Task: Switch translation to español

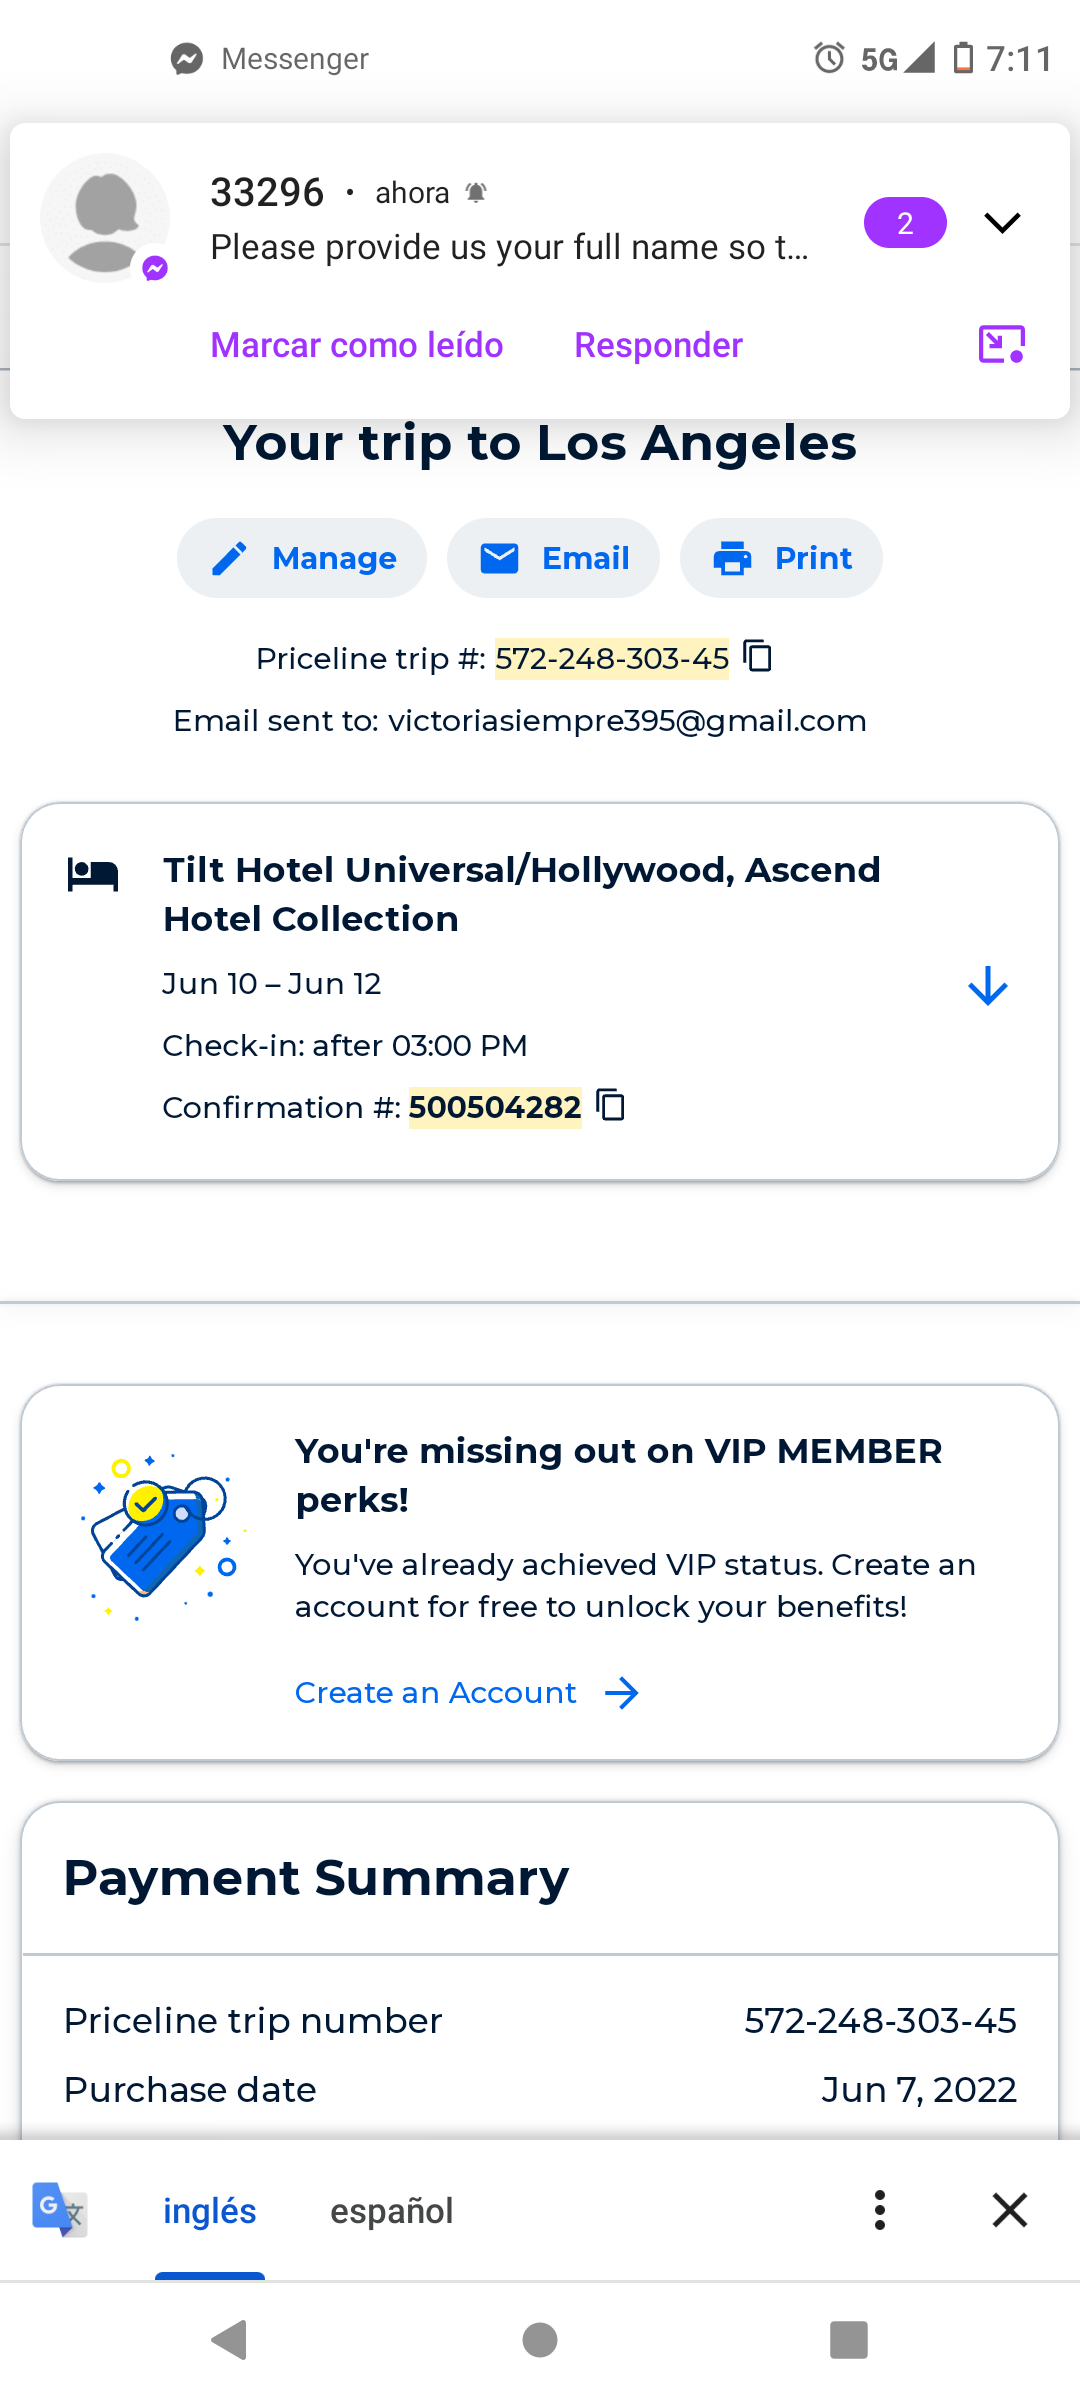Action: [392, 2210]
